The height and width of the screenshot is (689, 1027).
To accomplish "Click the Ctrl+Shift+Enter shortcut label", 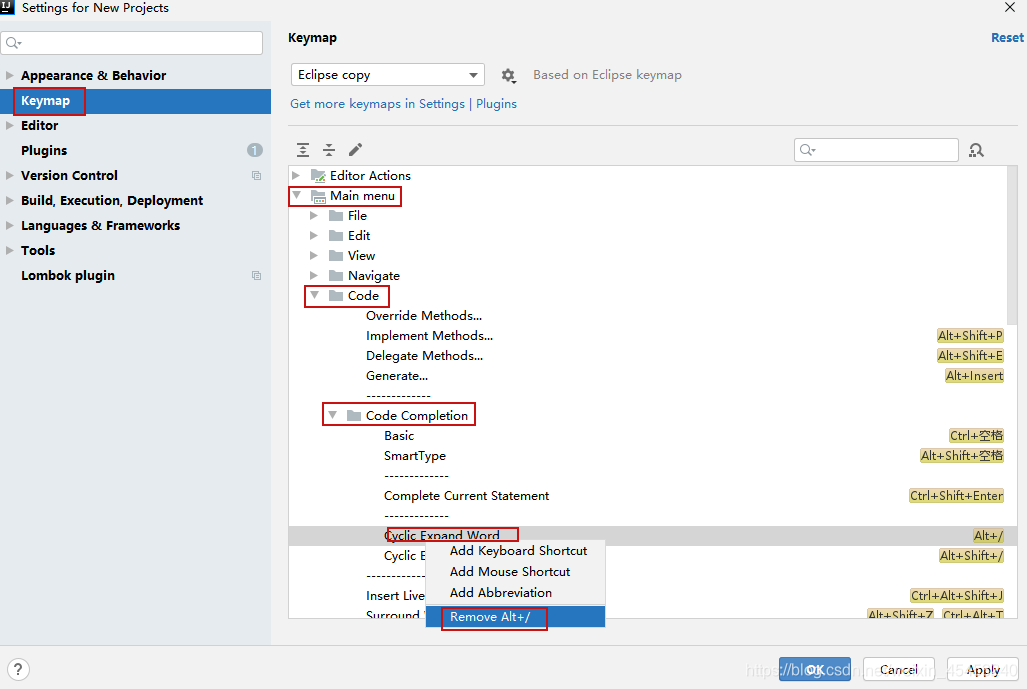I will (956, 496).
